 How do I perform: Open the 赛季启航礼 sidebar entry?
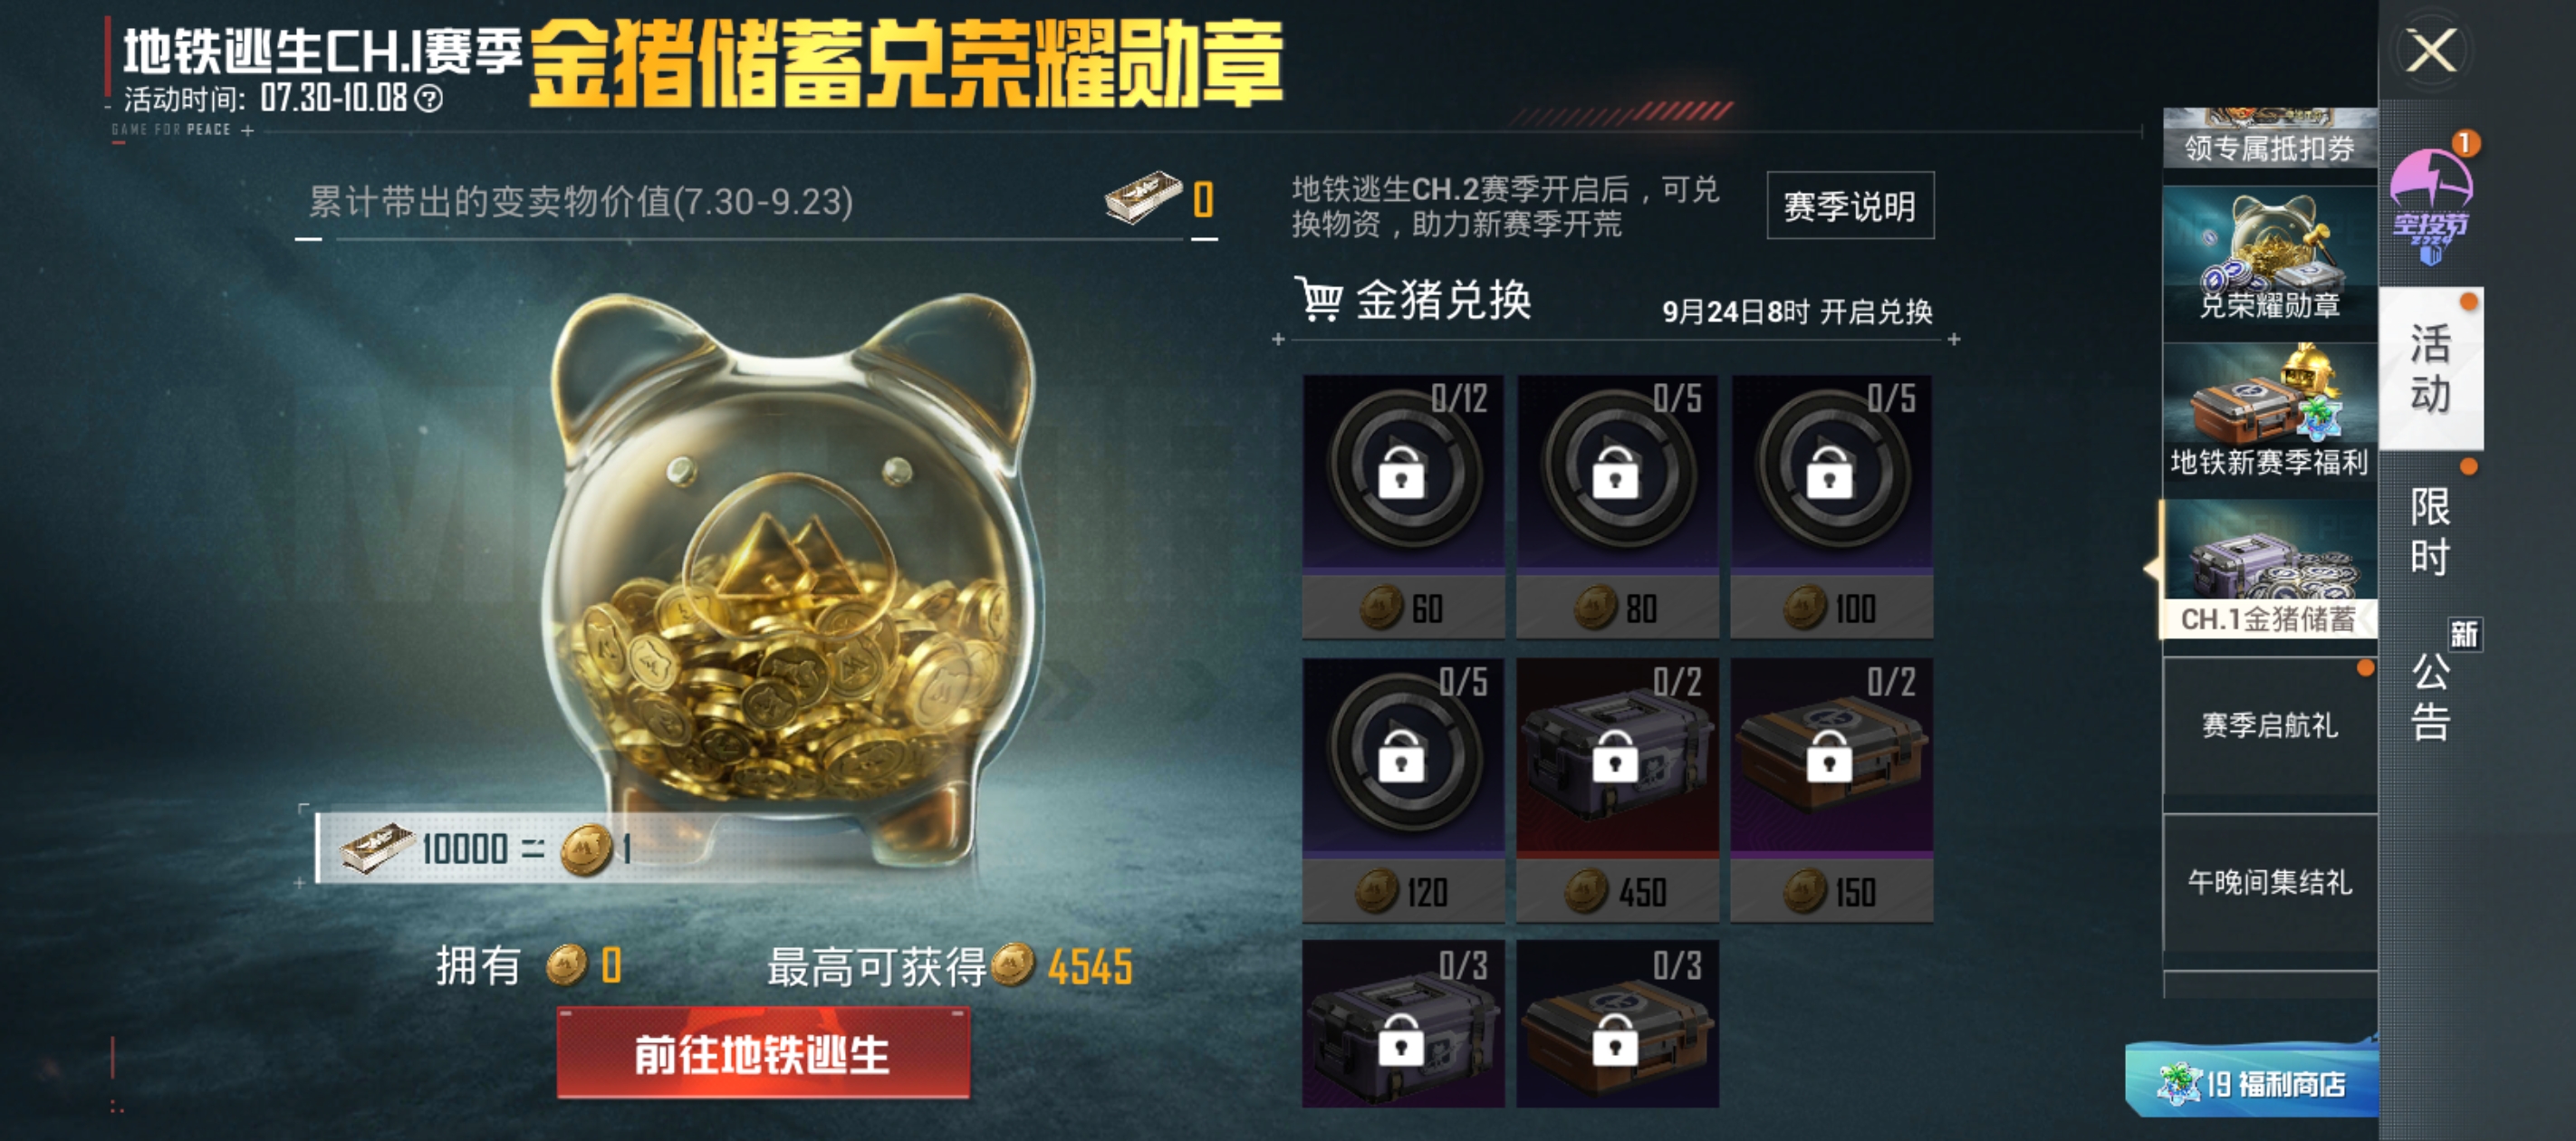(2269, 725)
